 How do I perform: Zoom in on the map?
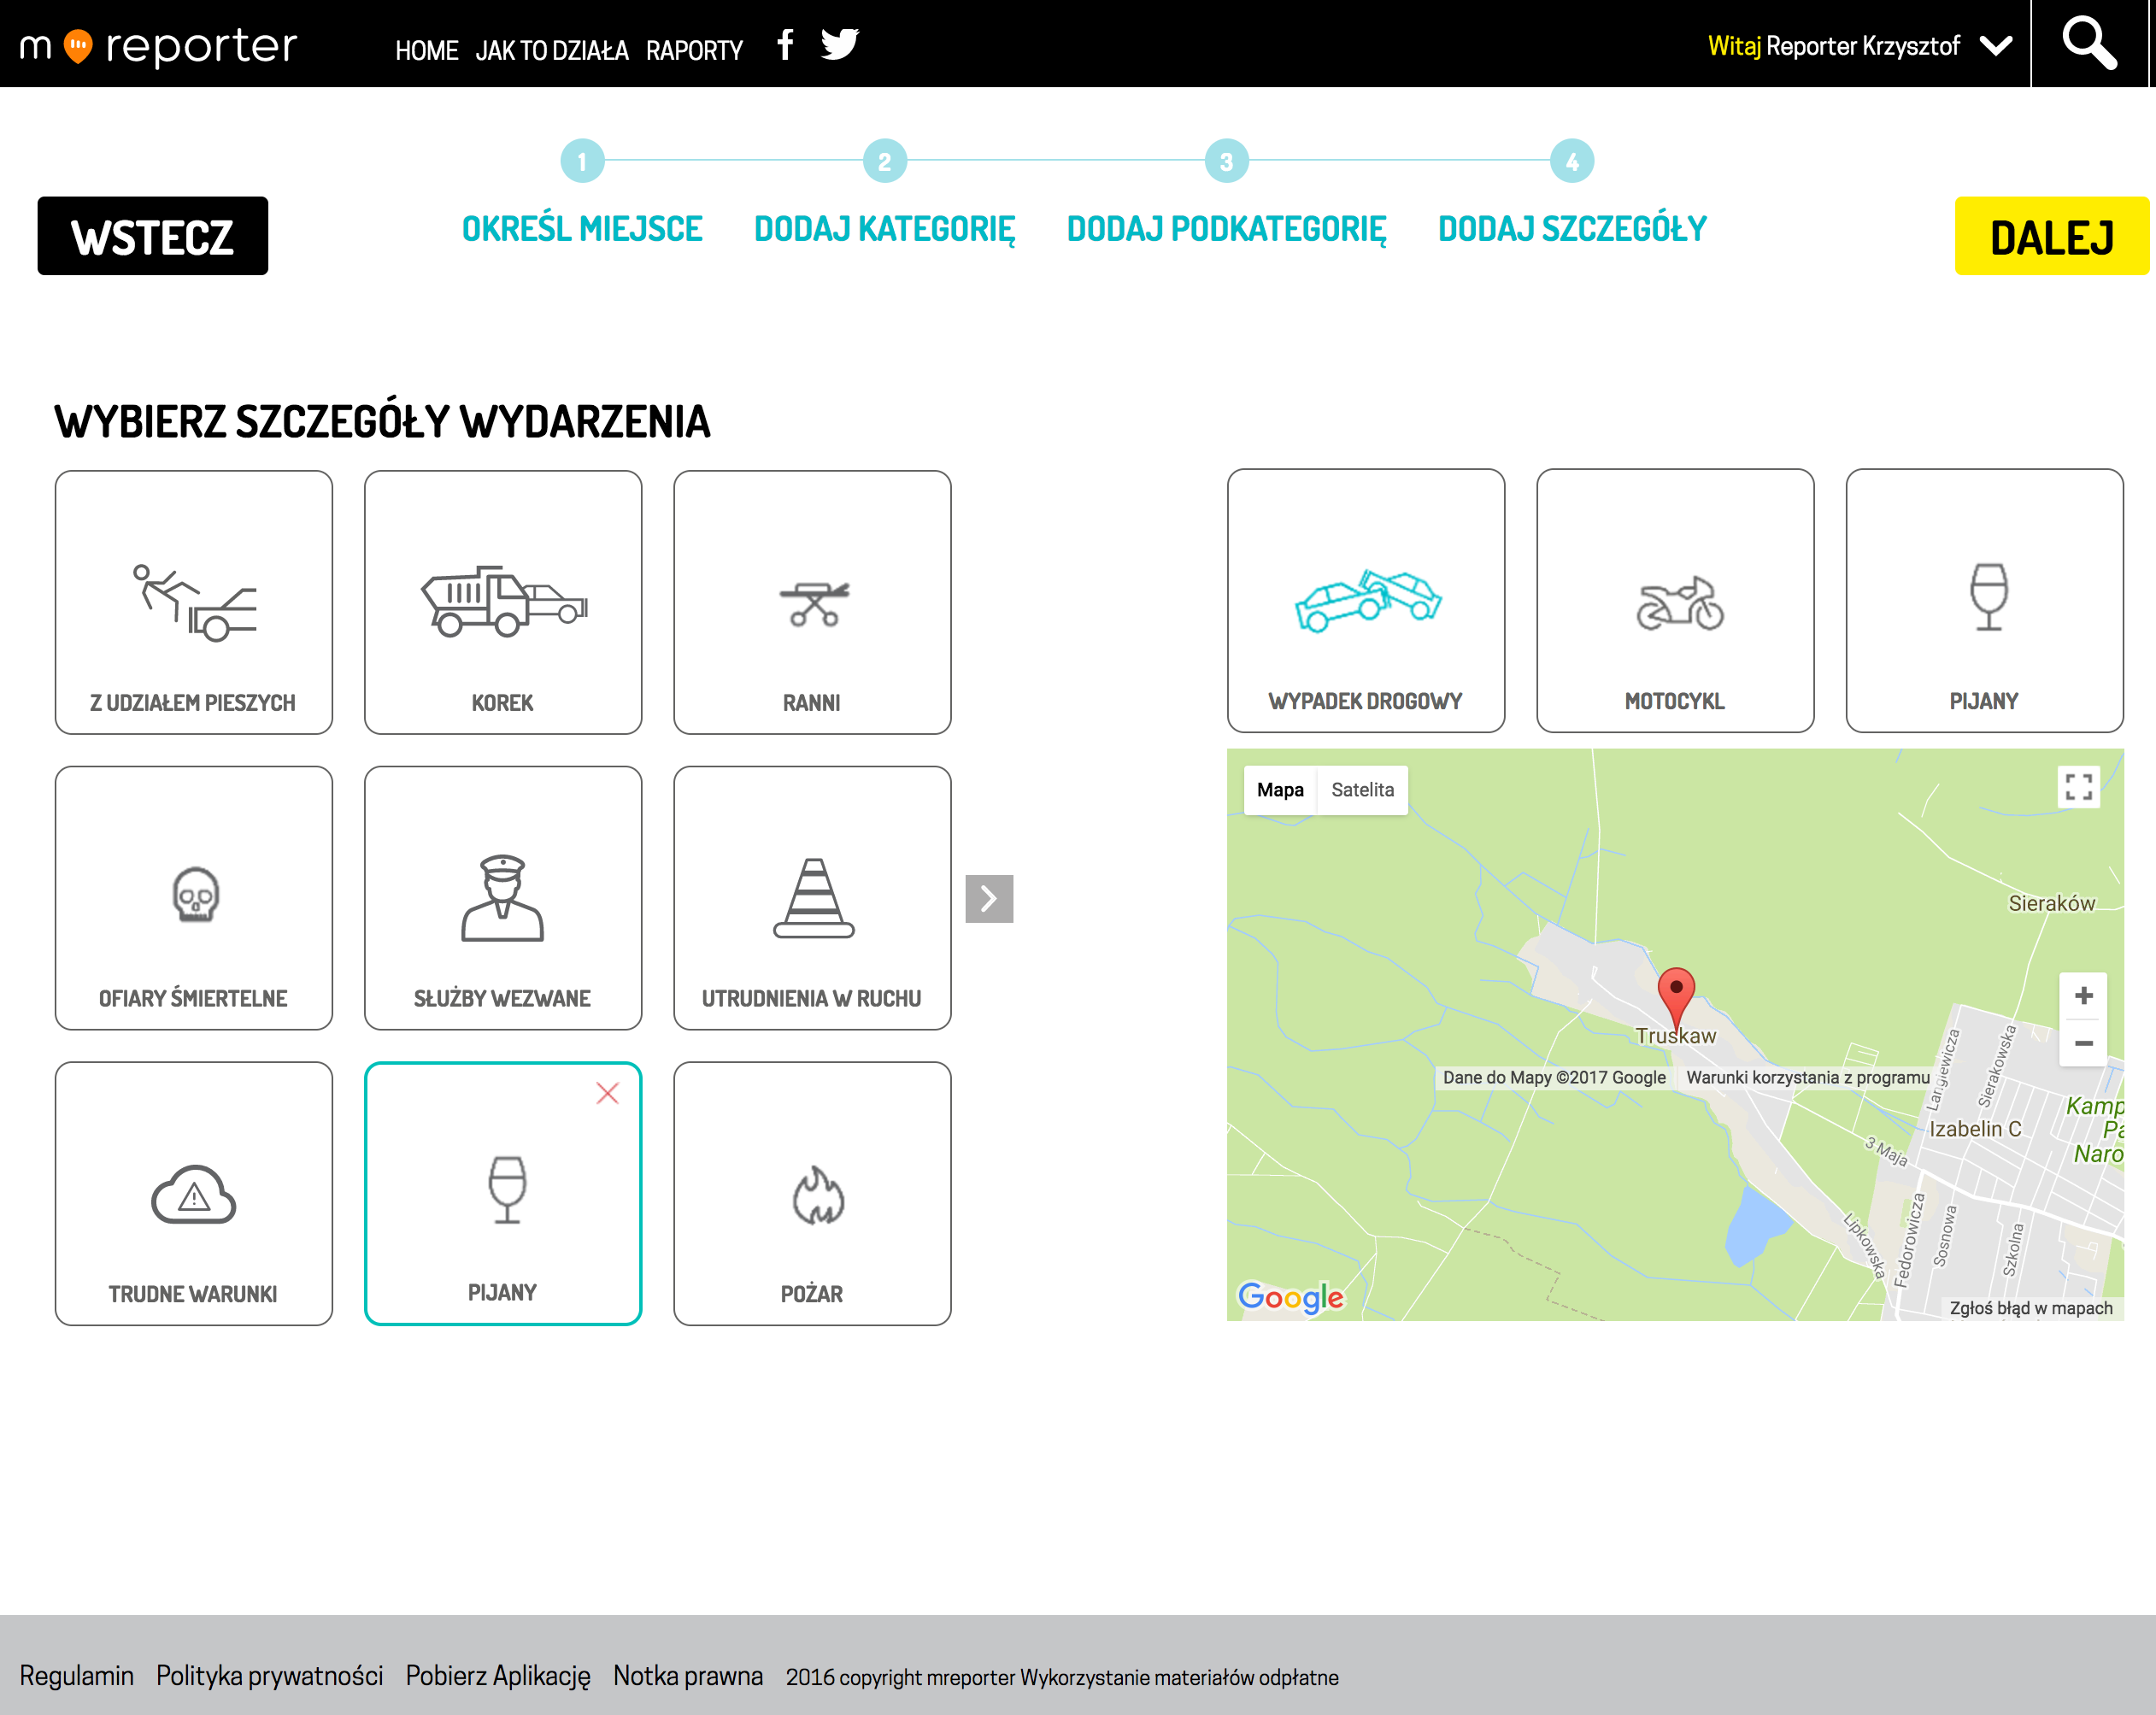pyautogui.click(x=2084, y=996)
